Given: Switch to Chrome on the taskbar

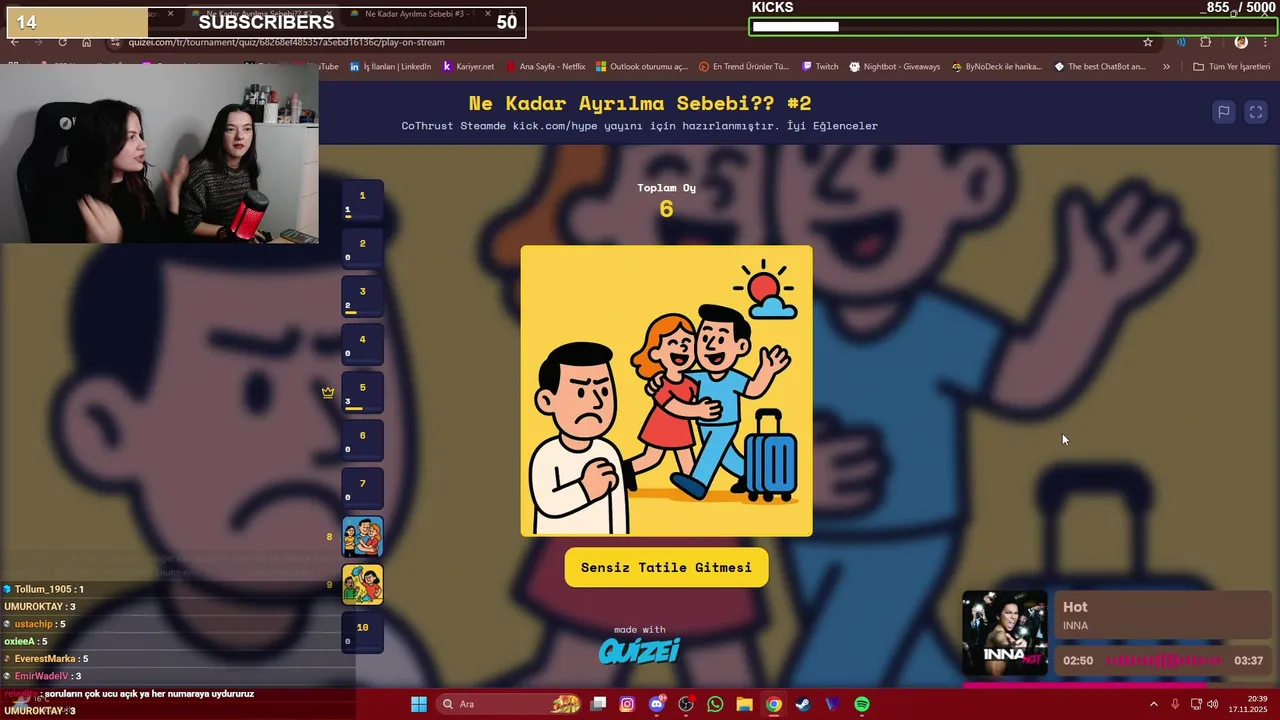Looking at the screenshot, I should [774, 704].
